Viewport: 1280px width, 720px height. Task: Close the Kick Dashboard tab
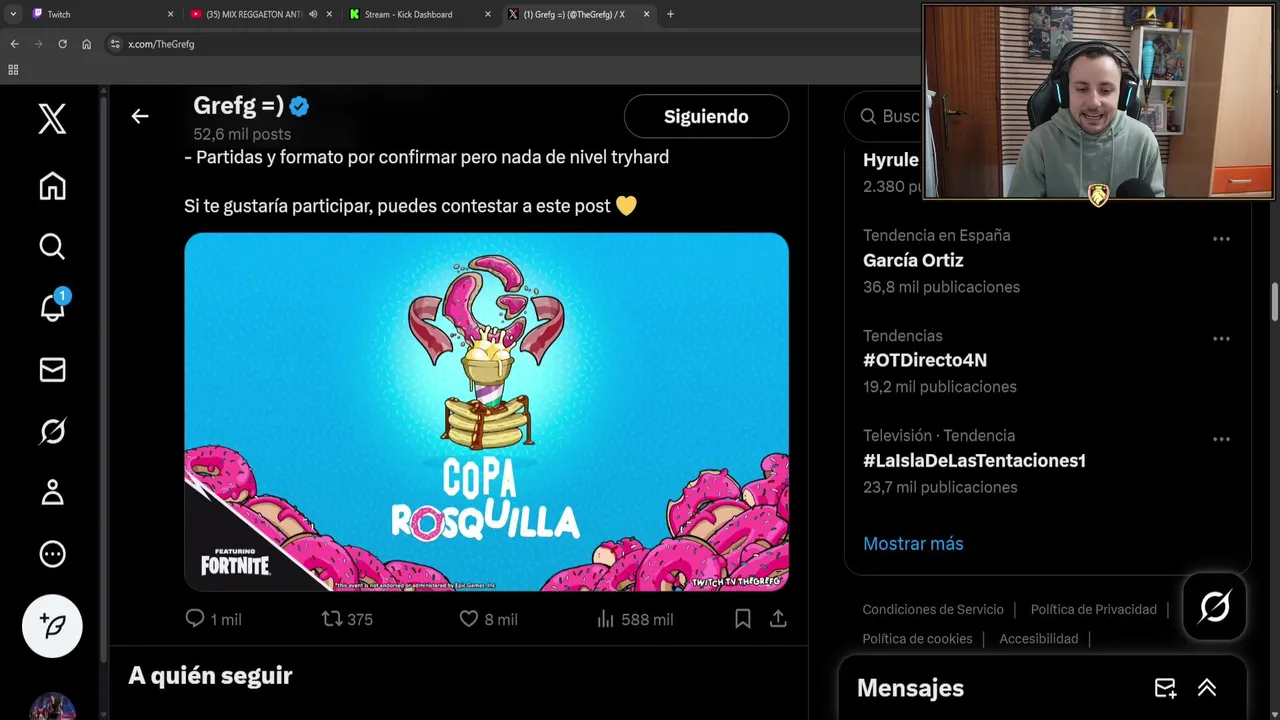[488, 14]
